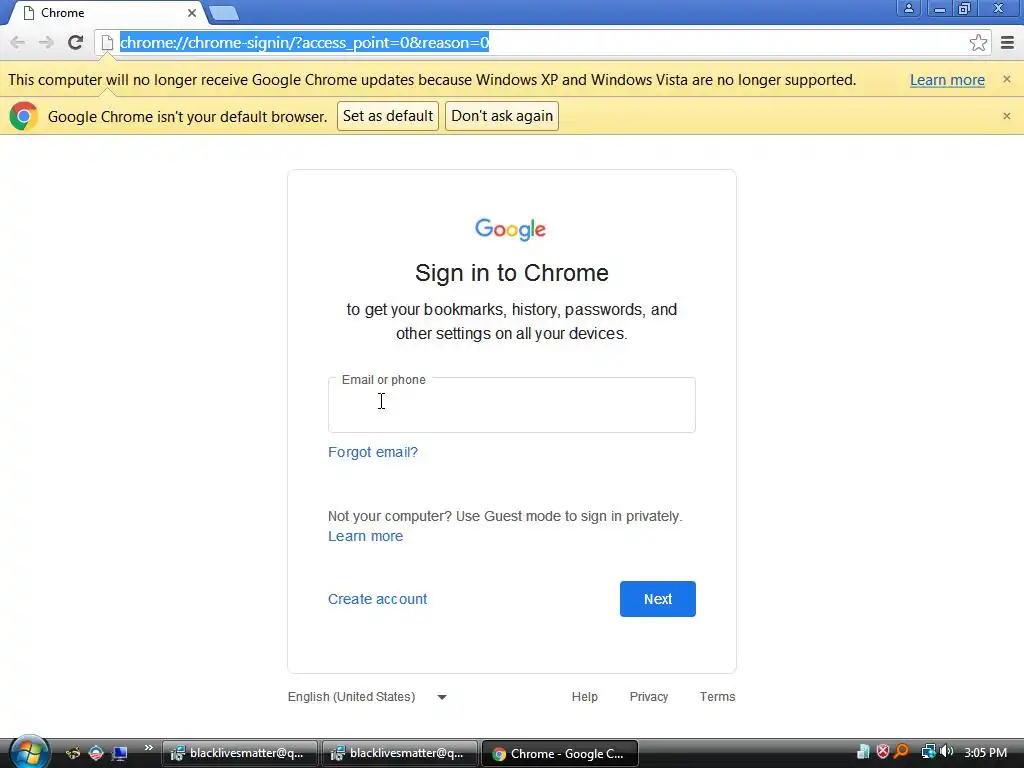Select the Chrome tab
Viewport: 1024px width, 768px height.
coord(108,13)
